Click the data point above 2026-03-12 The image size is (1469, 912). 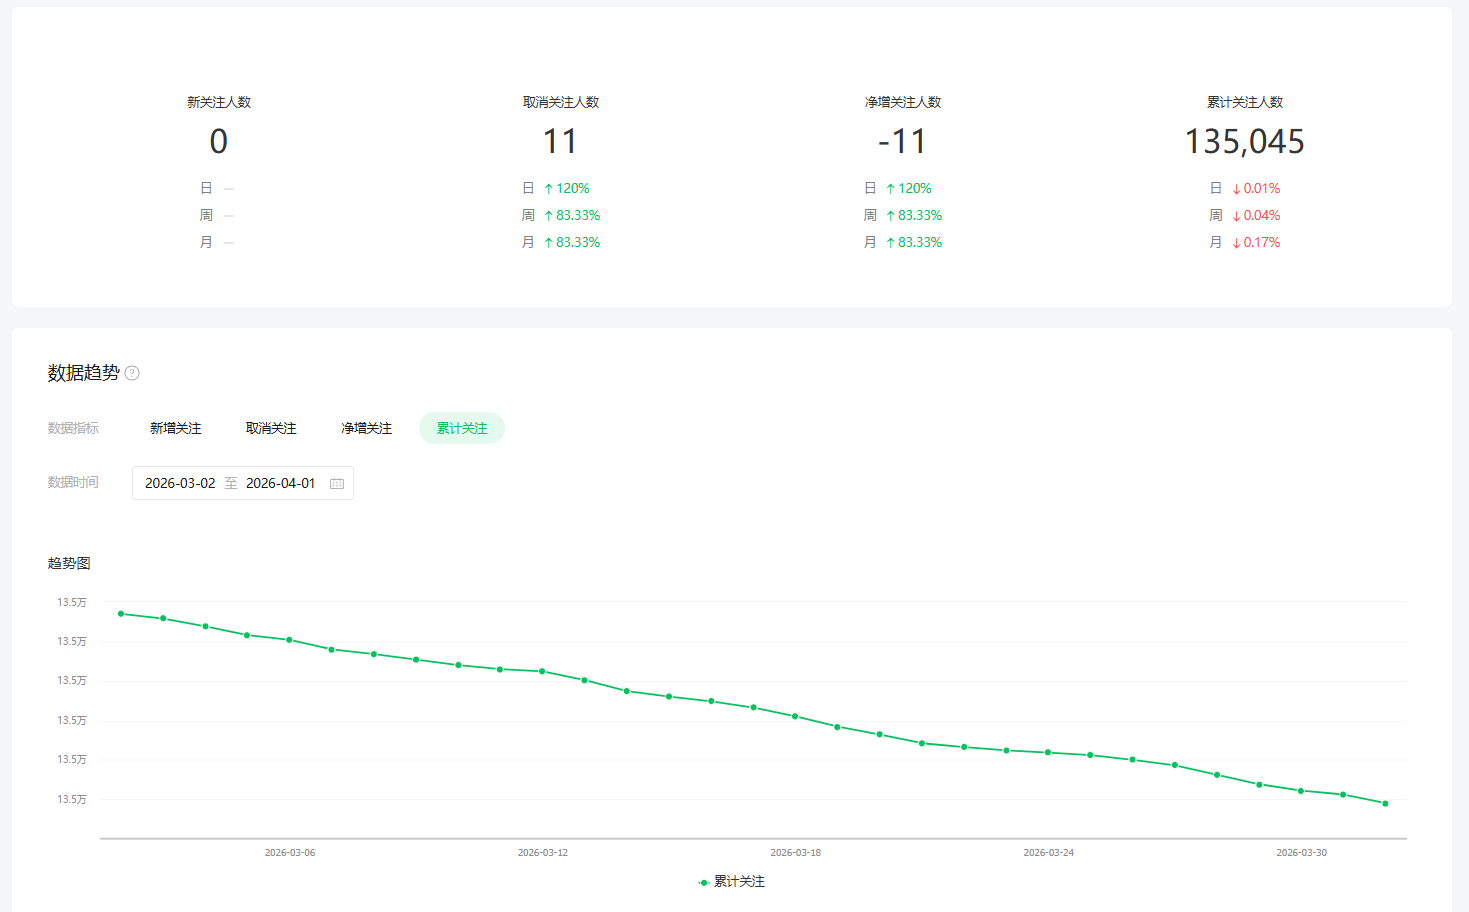tap(542, 671)
